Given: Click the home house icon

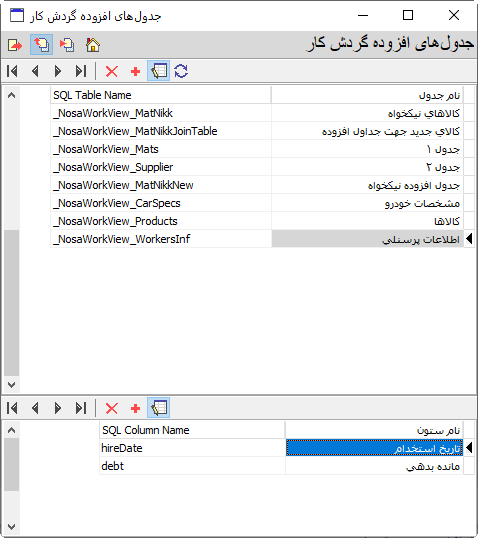Looking at the screenshot, I should (x=93, y=45).
